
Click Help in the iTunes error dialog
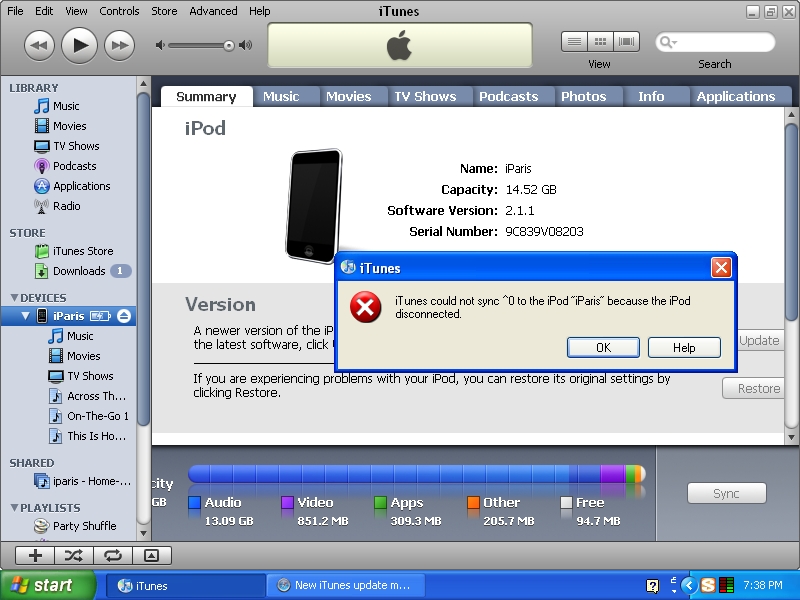click(684, 347)
